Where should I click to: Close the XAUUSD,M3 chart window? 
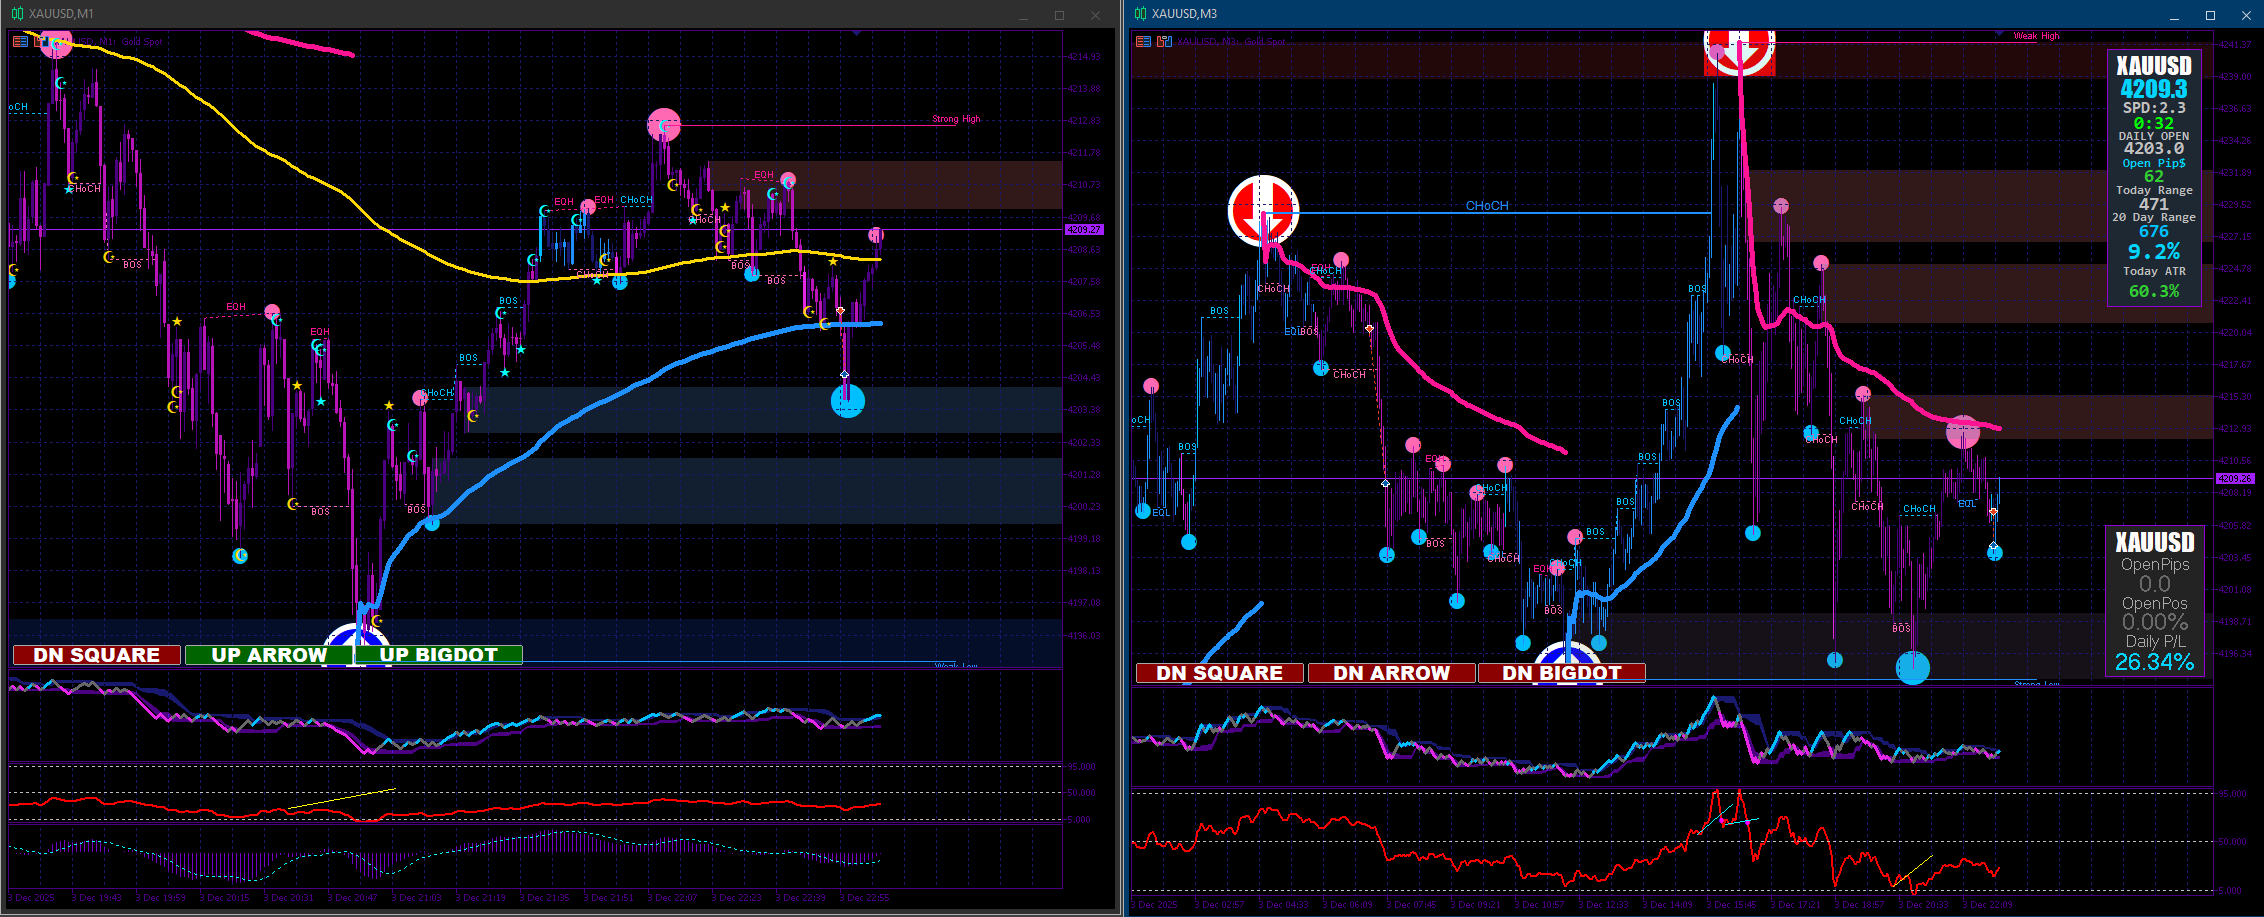click(x=2246, y=15)
